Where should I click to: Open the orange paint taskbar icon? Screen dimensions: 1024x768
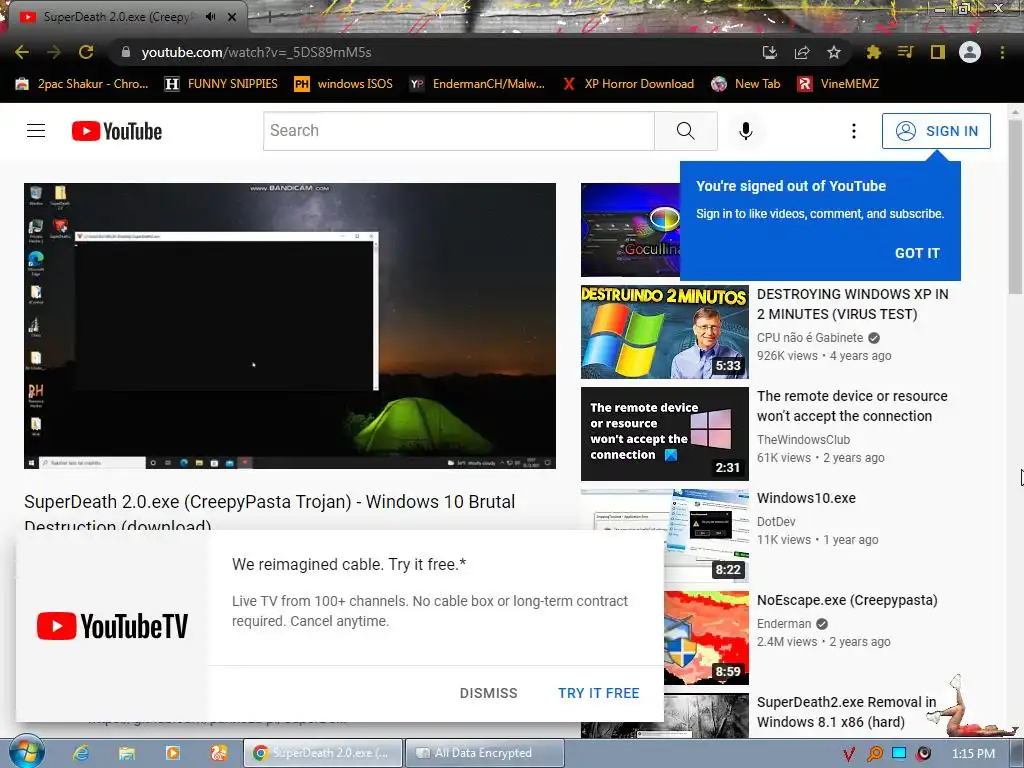click(219, 753)
